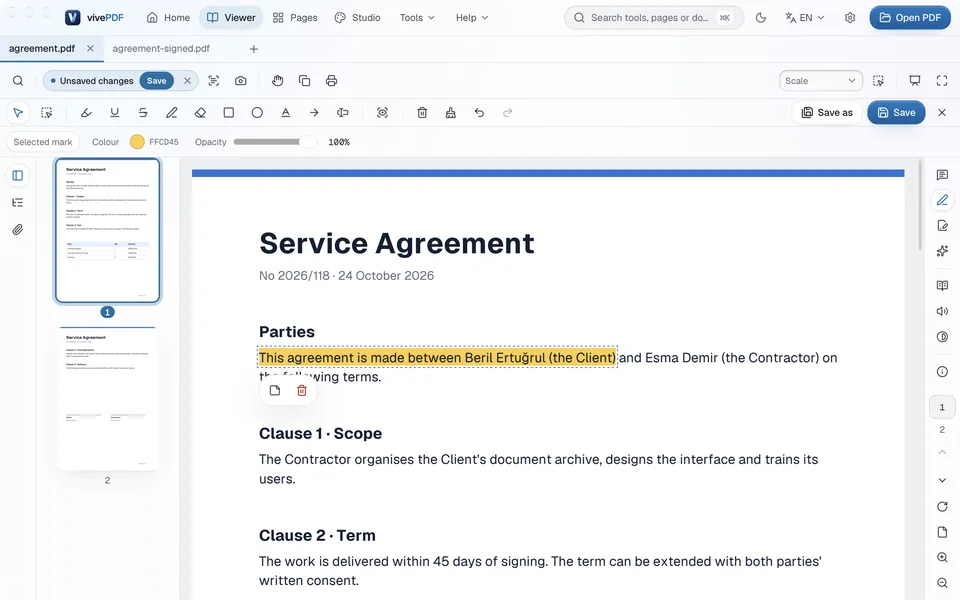This screenshot has height=600, width=960.
Task: Delete the selected highlight via red trash
Action: click(302, 391)
